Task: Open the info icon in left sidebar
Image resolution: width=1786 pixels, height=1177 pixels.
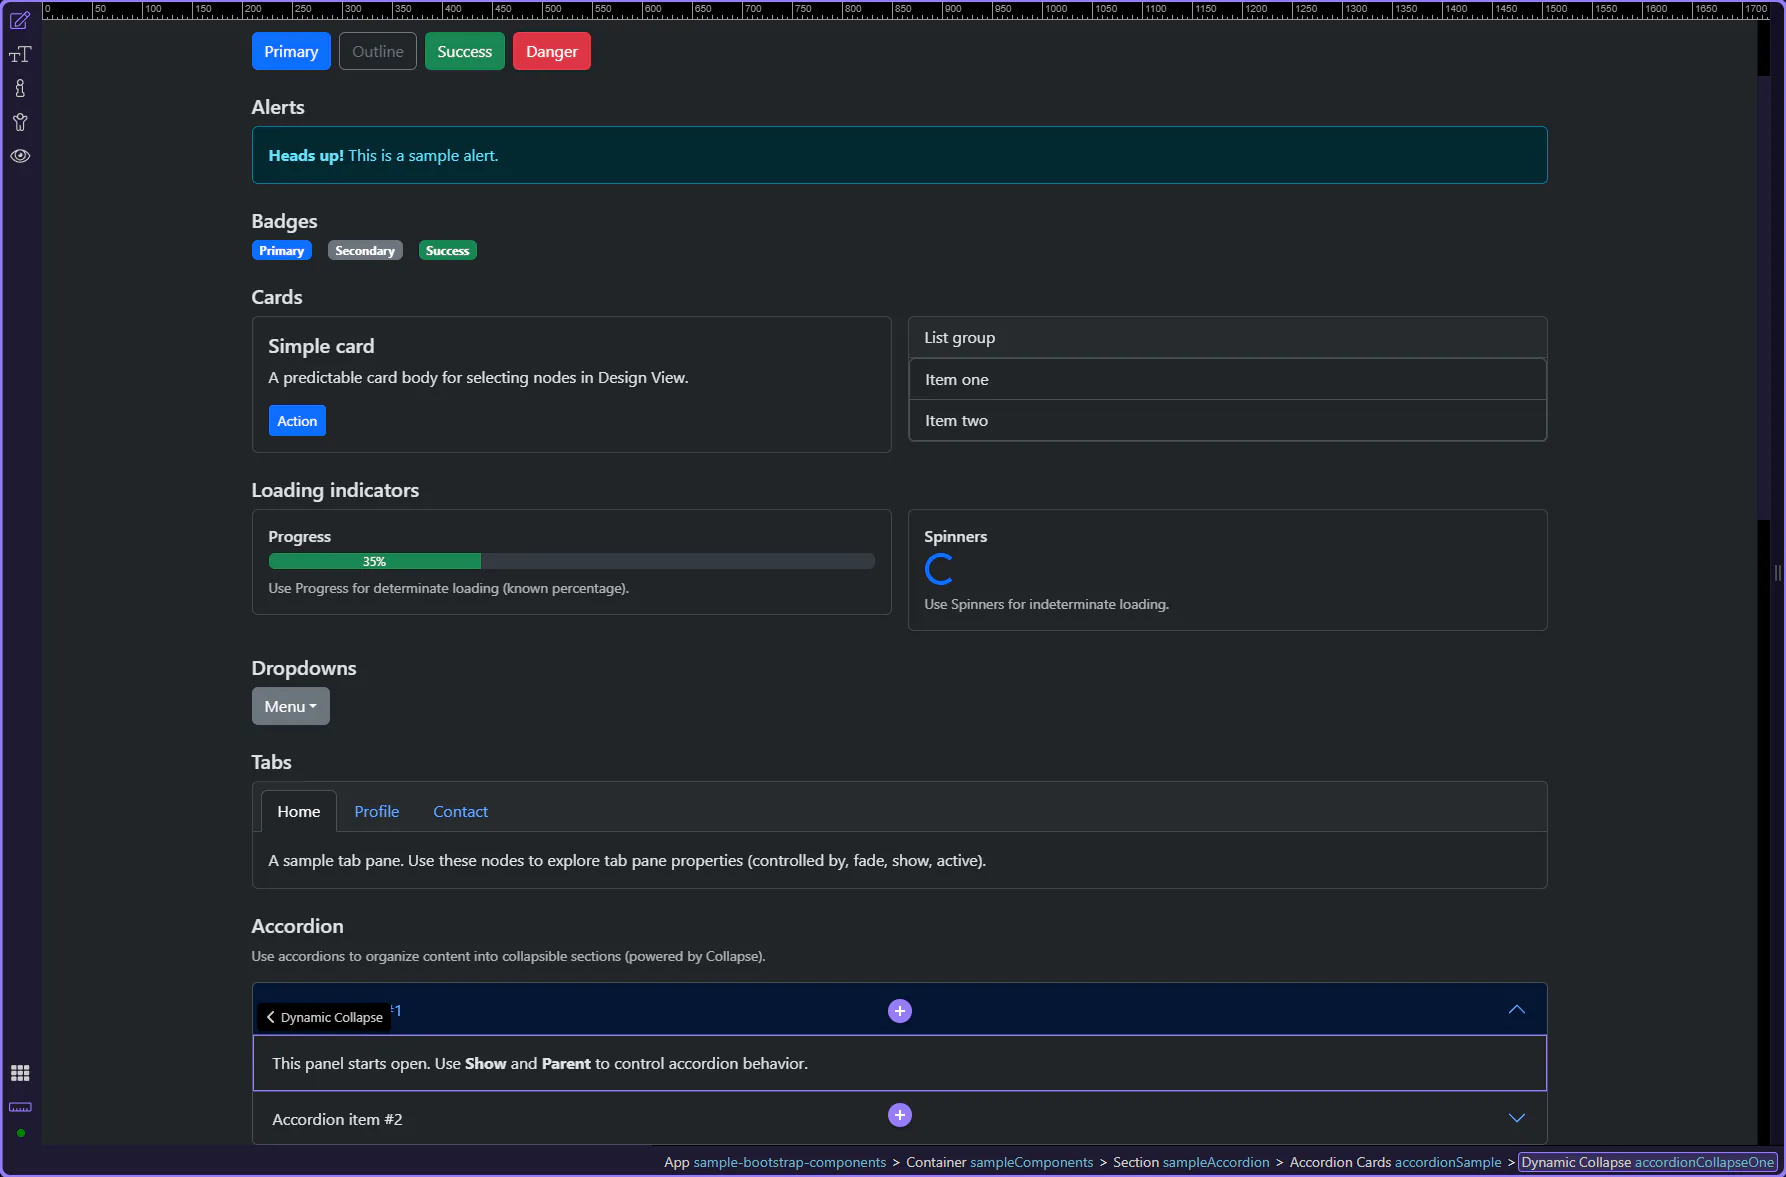Action: coord(20,89)
